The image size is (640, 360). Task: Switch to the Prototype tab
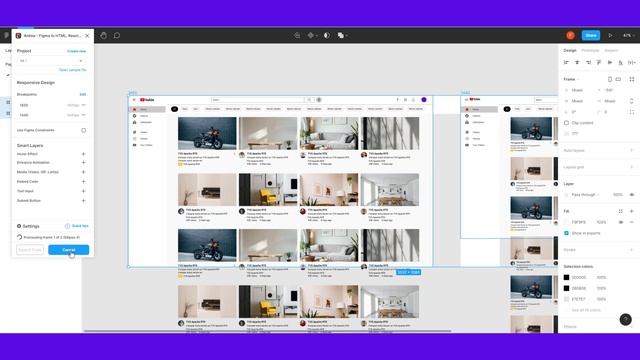(590, 50)
